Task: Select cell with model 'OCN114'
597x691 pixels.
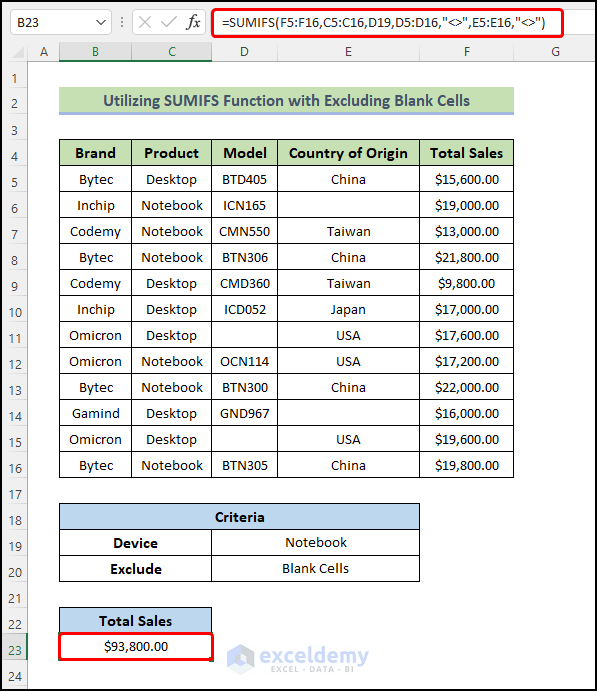Action: tap(245, 361)
